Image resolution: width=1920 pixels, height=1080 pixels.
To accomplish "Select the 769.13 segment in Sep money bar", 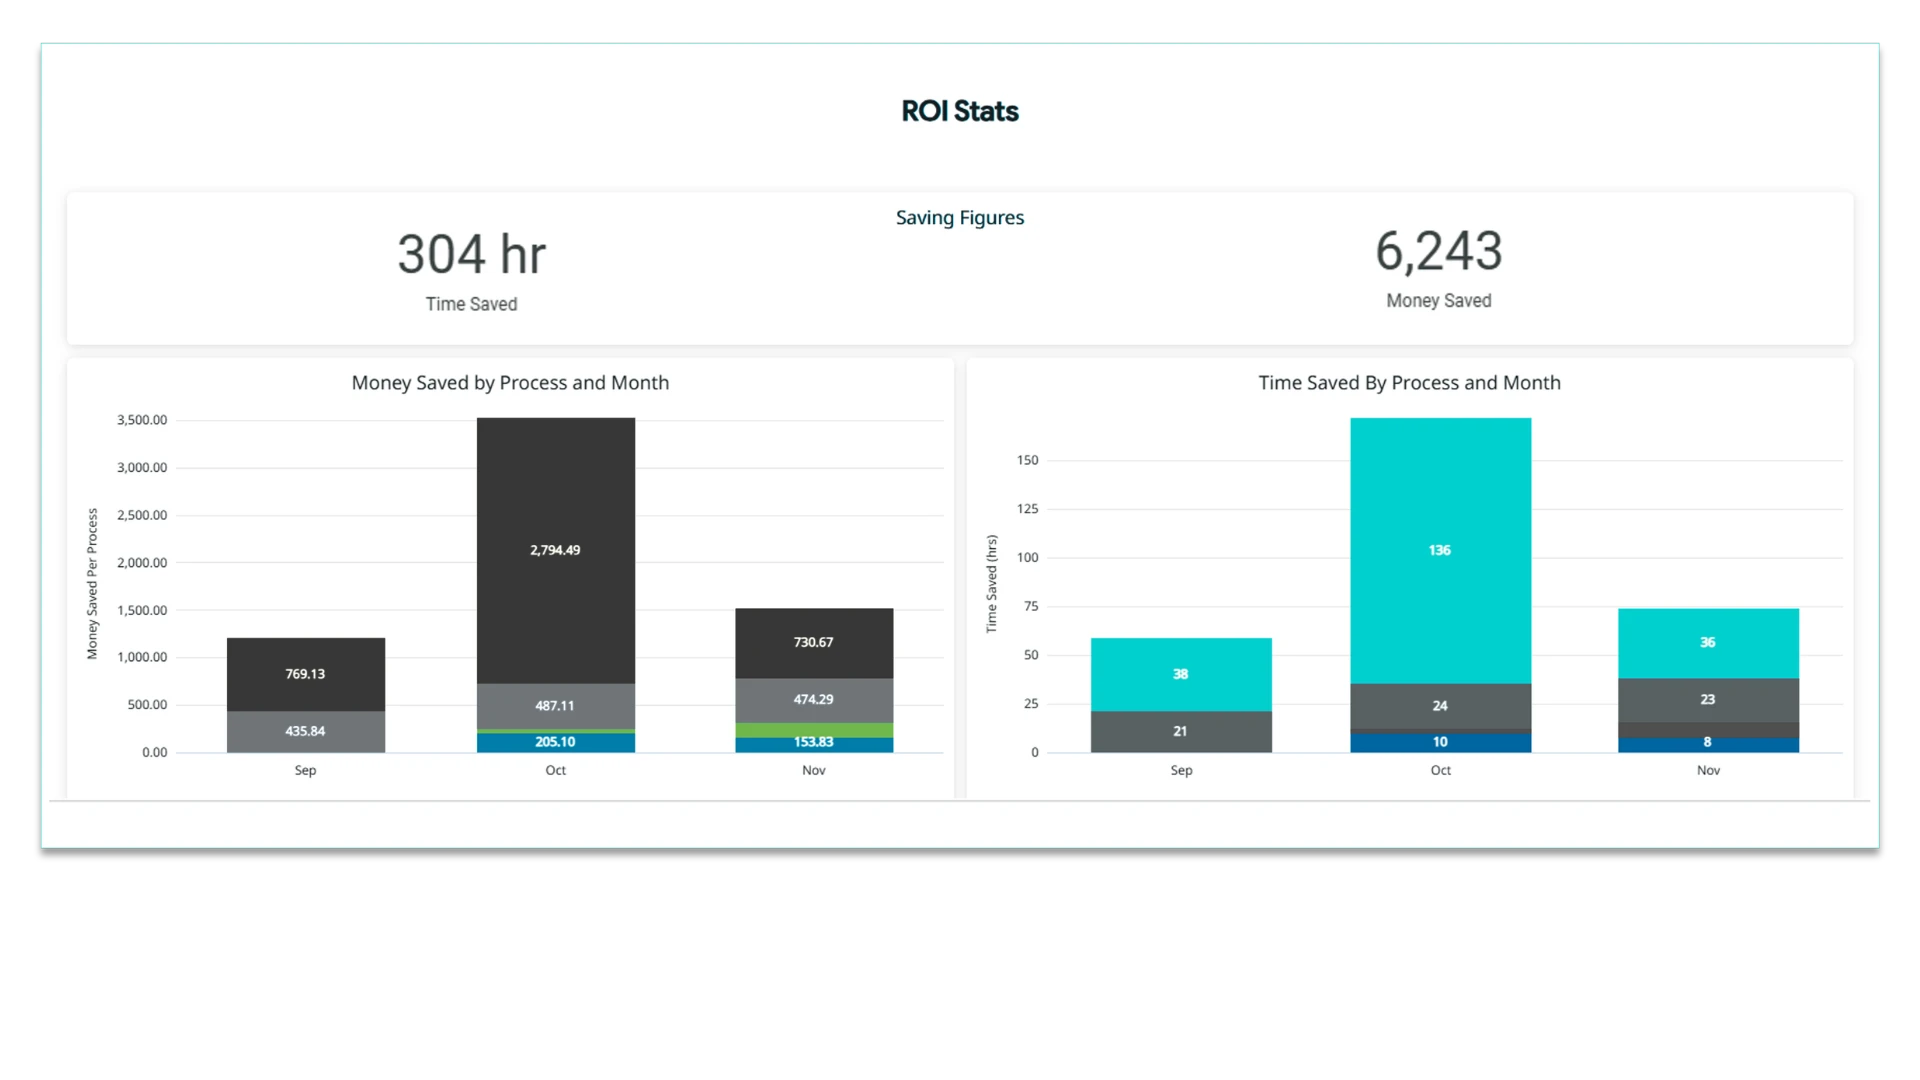I will pos(306,675).
